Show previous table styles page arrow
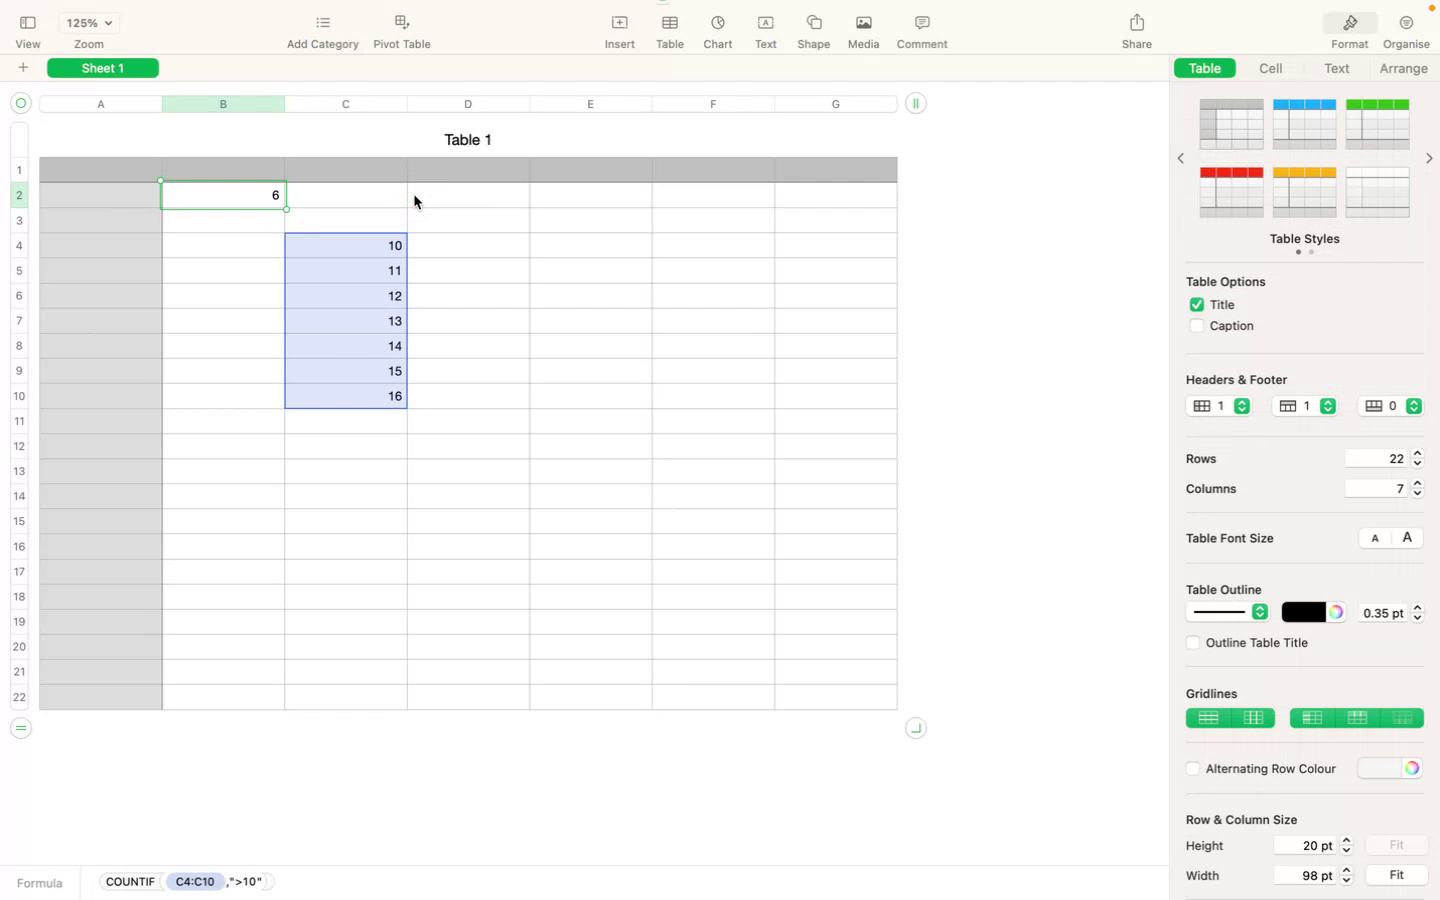This screenshot has height=900, width=1440. coord(1181,158)
